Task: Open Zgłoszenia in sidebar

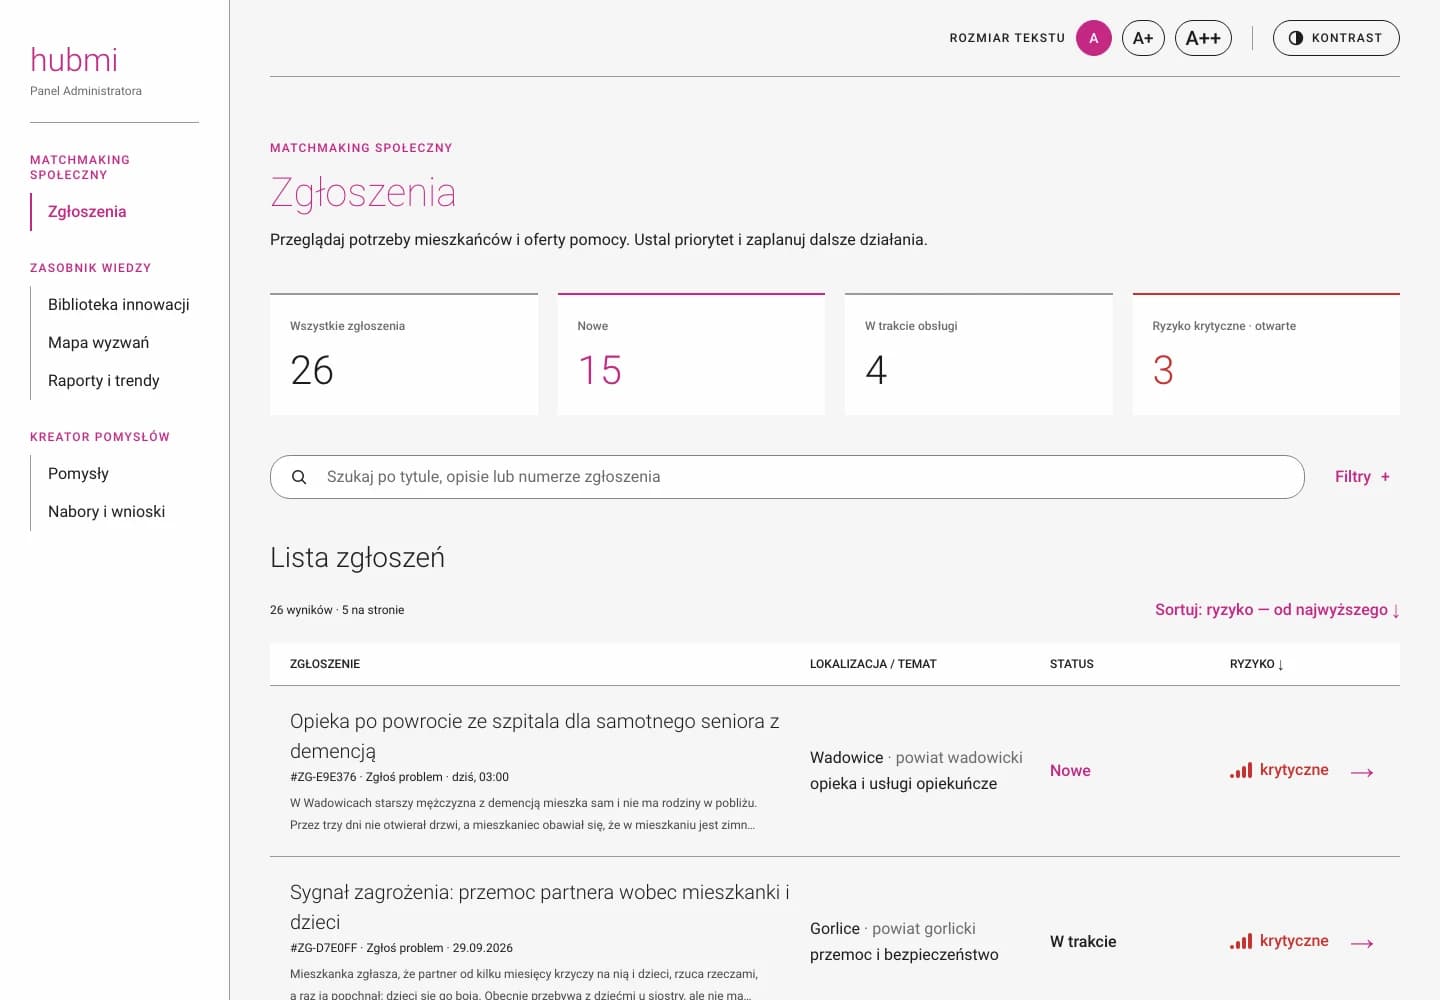Action: pyautogui.click(x=87, y=212)
